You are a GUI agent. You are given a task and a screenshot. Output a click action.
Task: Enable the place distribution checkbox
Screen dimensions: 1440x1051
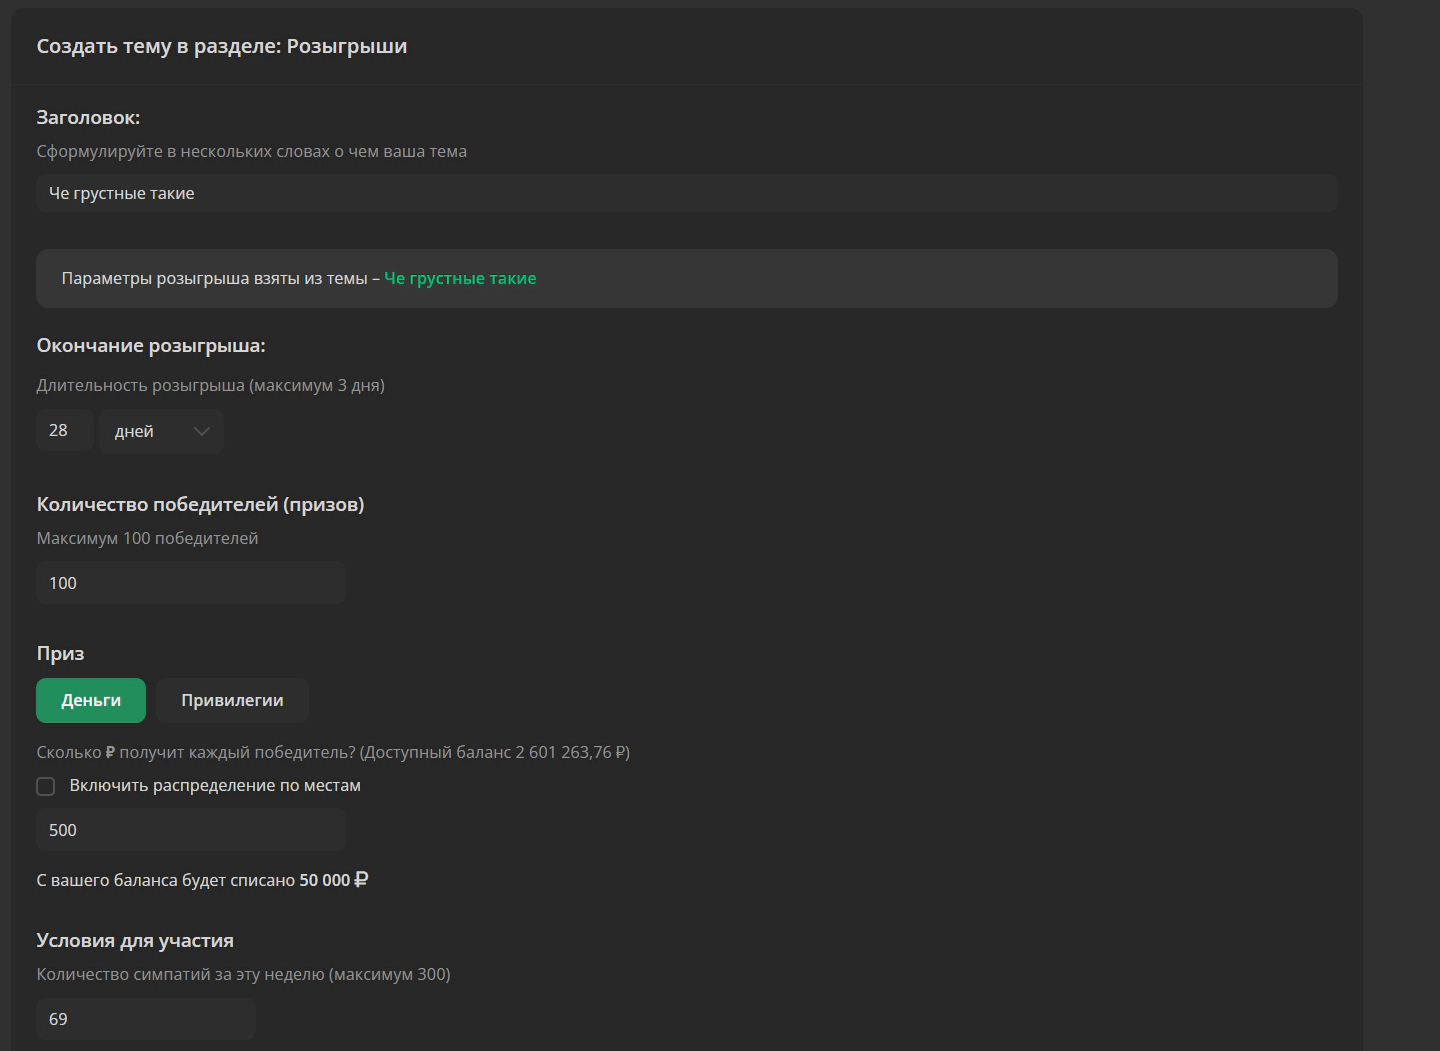[x=46, y=786]
